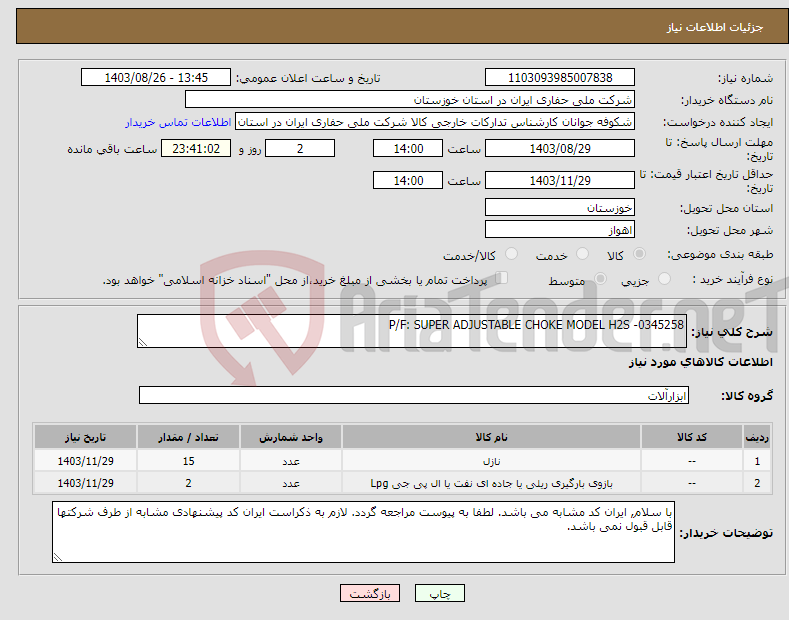Click the گروه کالا field ابزارآلات
Image resolution: width=789 pixels, height=620 pixels.
pos(414,395)
